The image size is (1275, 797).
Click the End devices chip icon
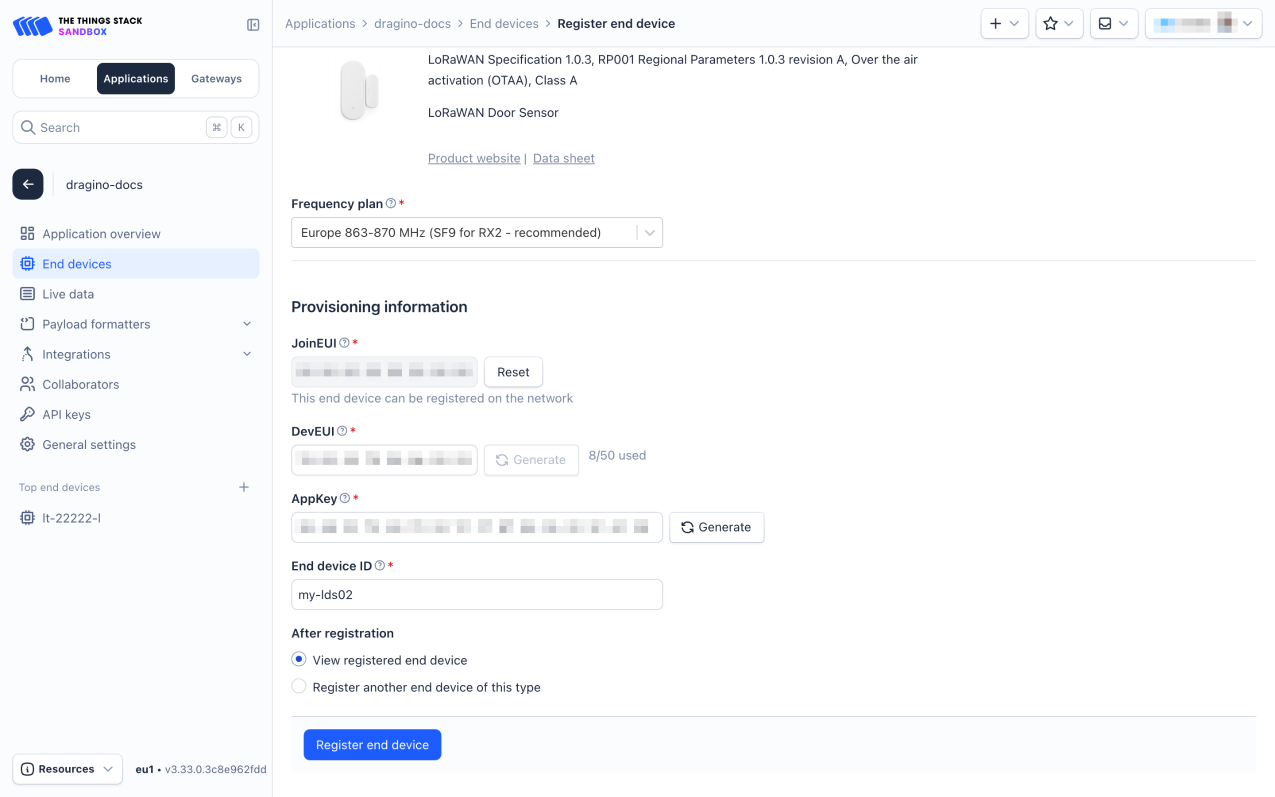point(27,263)
